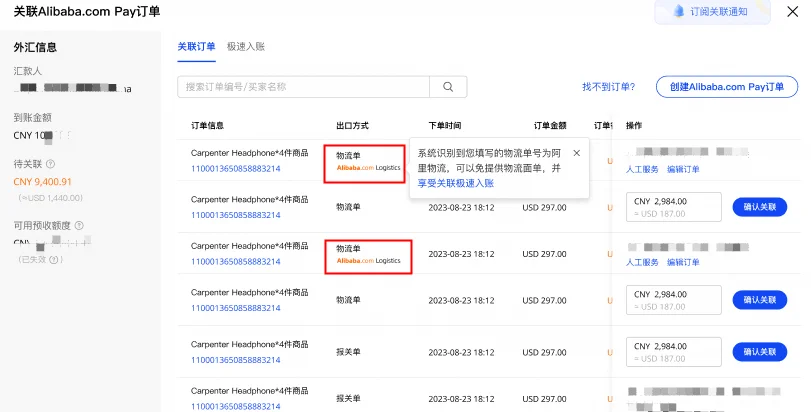
Task: Click the 创建Alibaba.com Pay订单 button
Action: pos(727,87)
